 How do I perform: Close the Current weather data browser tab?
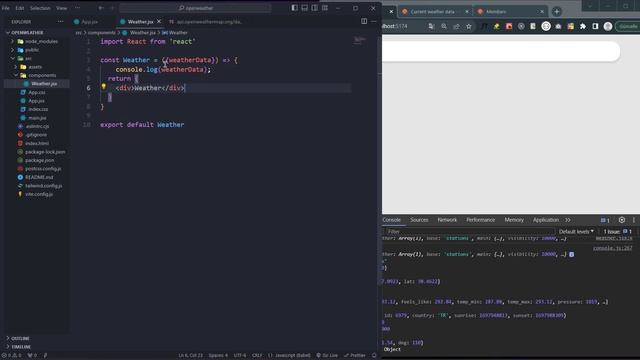[467, 11]
